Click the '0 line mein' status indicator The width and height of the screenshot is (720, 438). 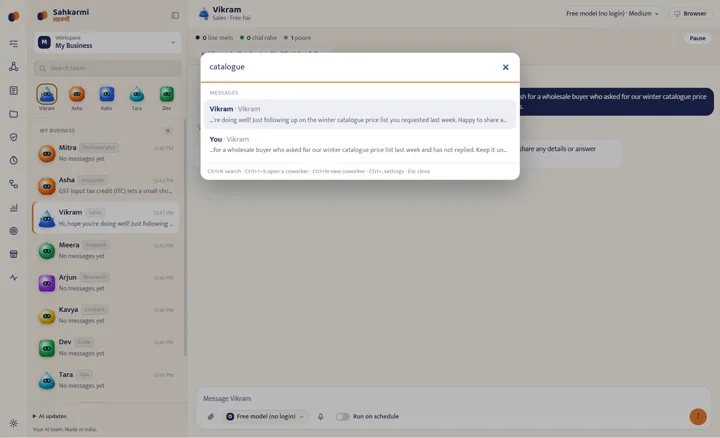tap(214, 38)
